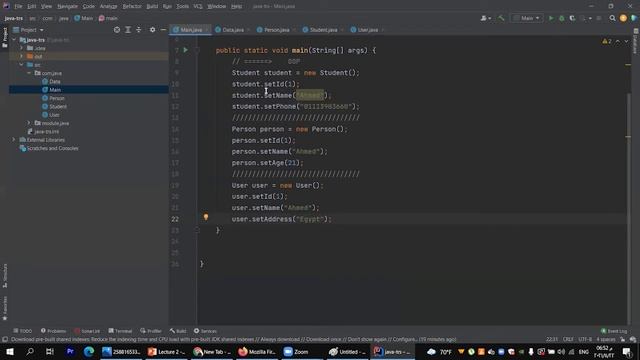Click Collapse All icon in Project panel
Viewport: 640px width, 360px height.
pyautogui.click(x=139, y=30)
